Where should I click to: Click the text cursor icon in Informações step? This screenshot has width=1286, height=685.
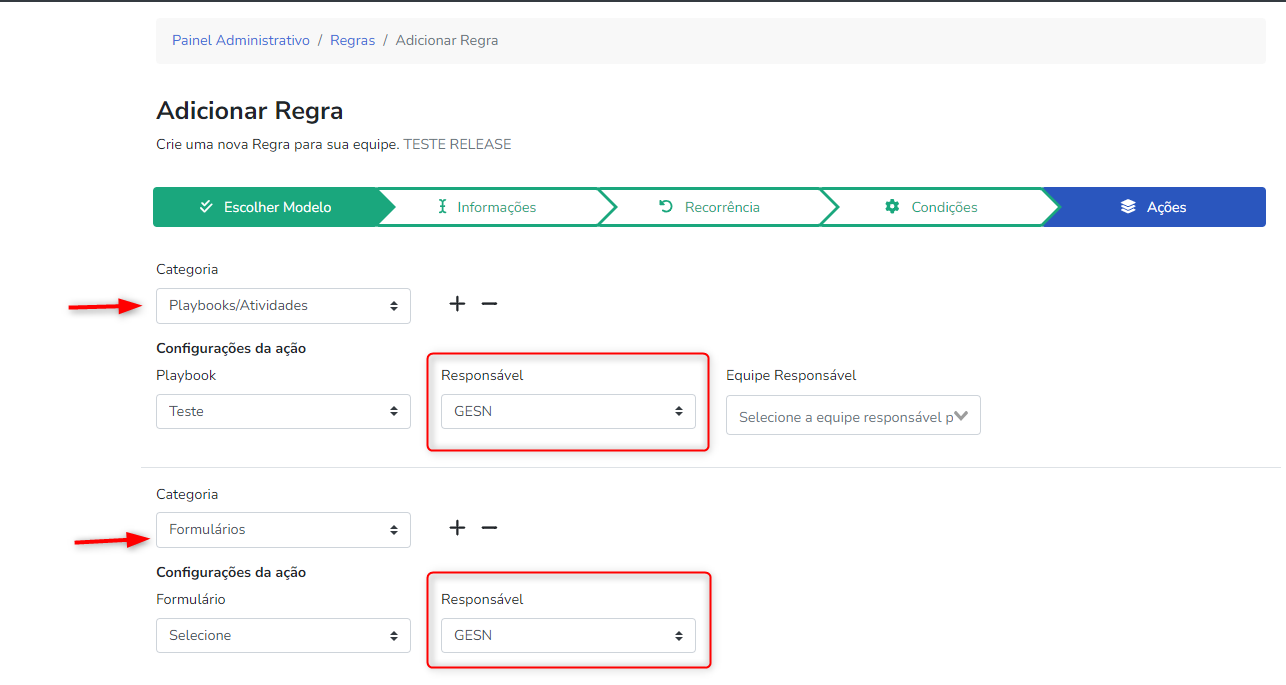[x=442, y=207]
